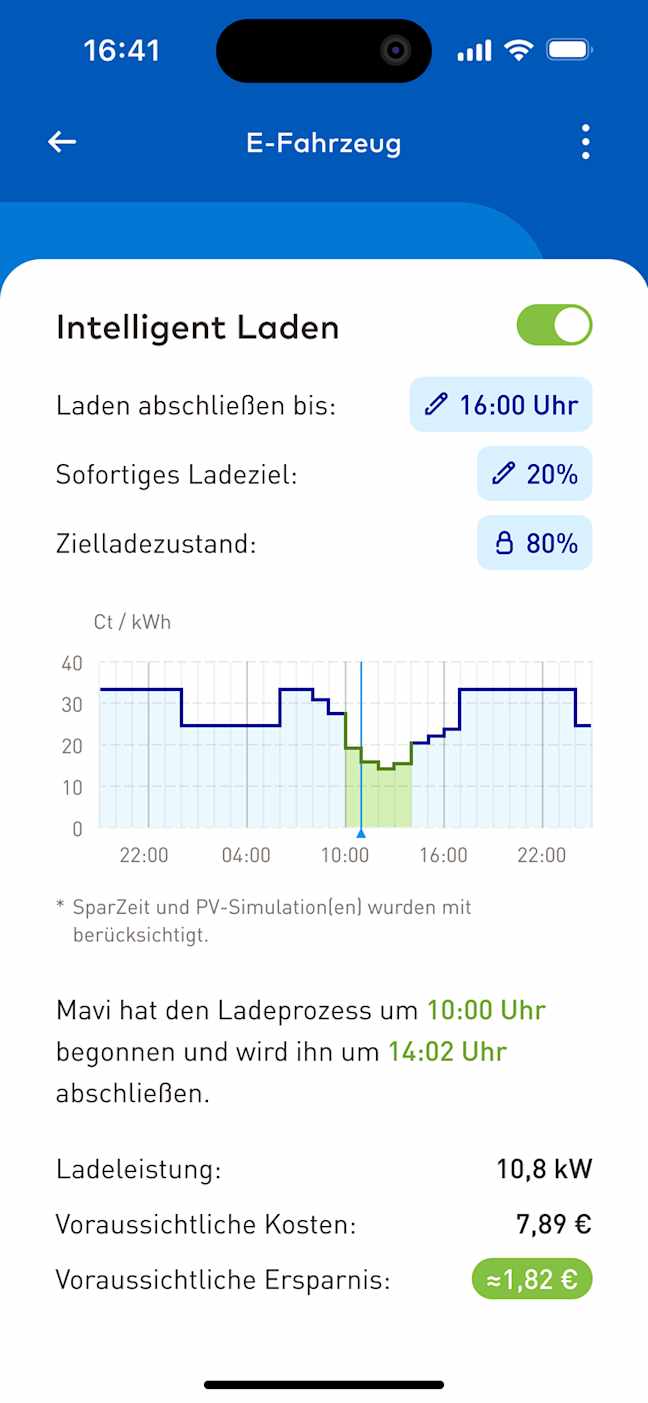Toggle Intelligent Laden off and verify
648x1403 pixels.
[x=553, y=325]
